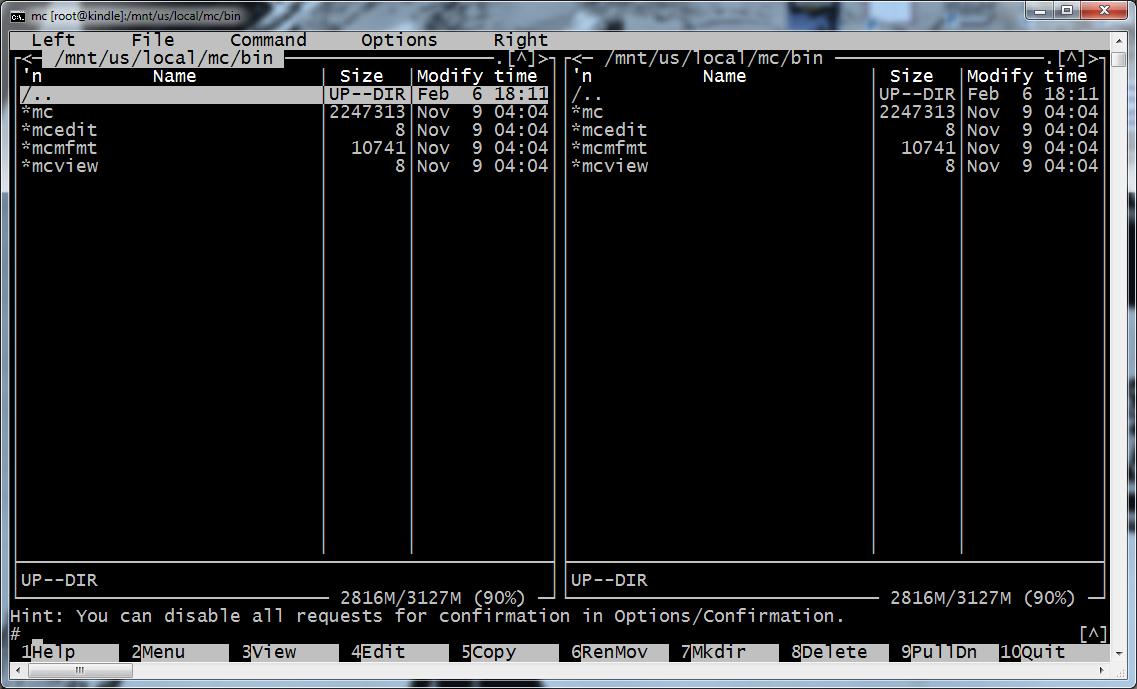
Task: Sort left panel by Size header
Action: [x=361, y=76]
